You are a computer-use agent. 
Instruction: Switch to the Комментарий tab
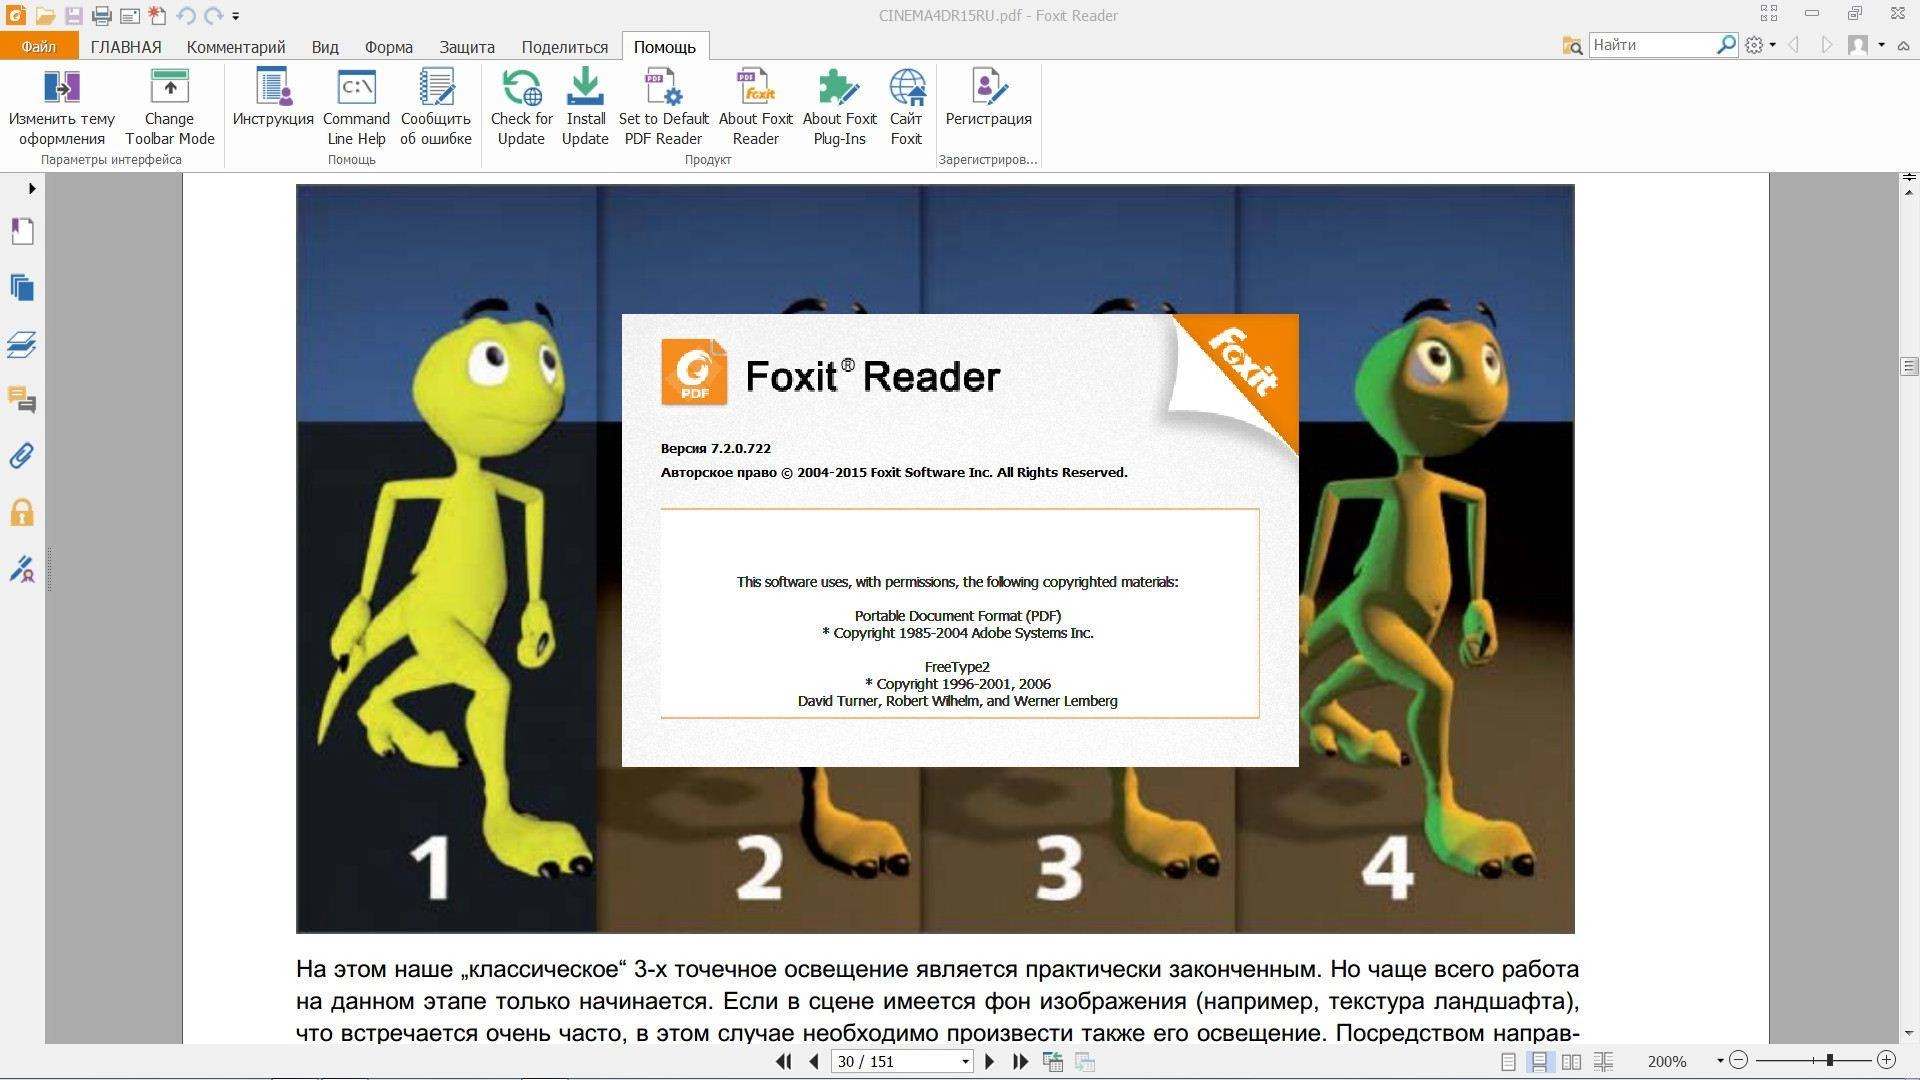click(x=236, y=47)
